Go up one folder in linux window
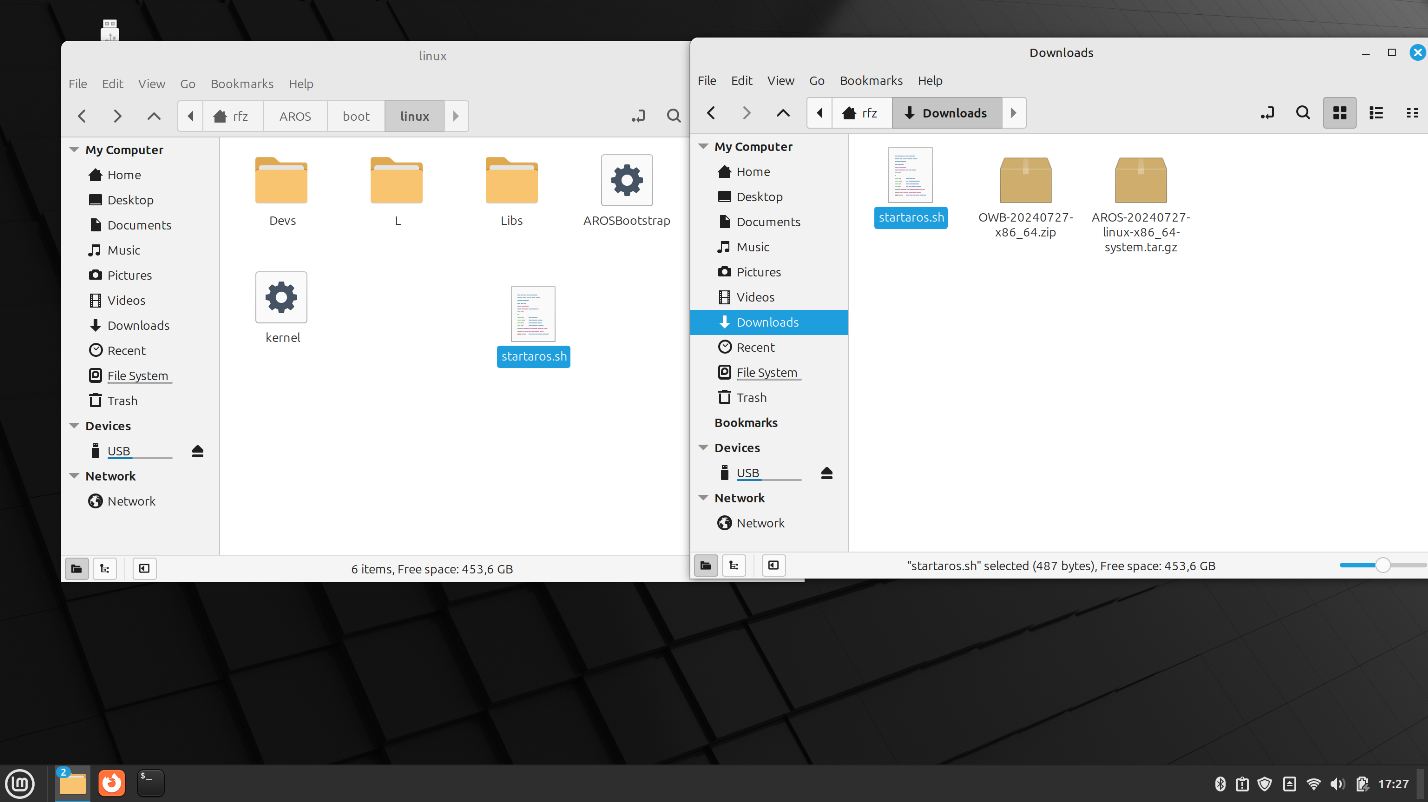 point(154,116)
